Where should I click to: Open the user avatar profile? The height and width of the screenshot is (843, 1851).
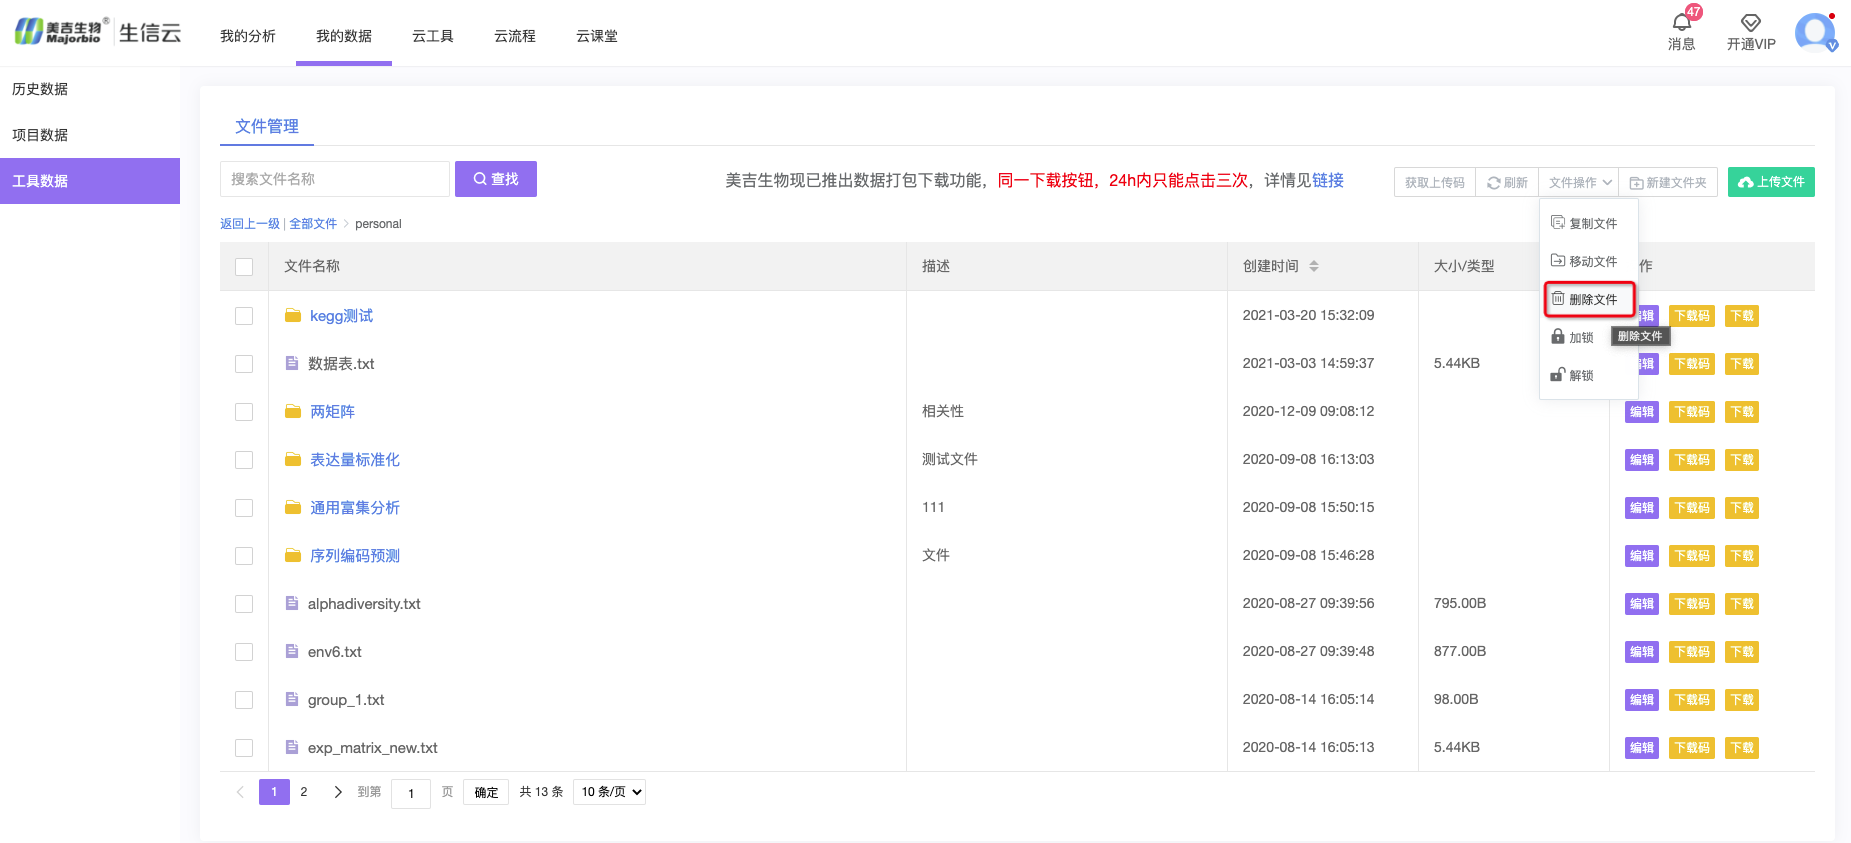[x=1815, y=32]
